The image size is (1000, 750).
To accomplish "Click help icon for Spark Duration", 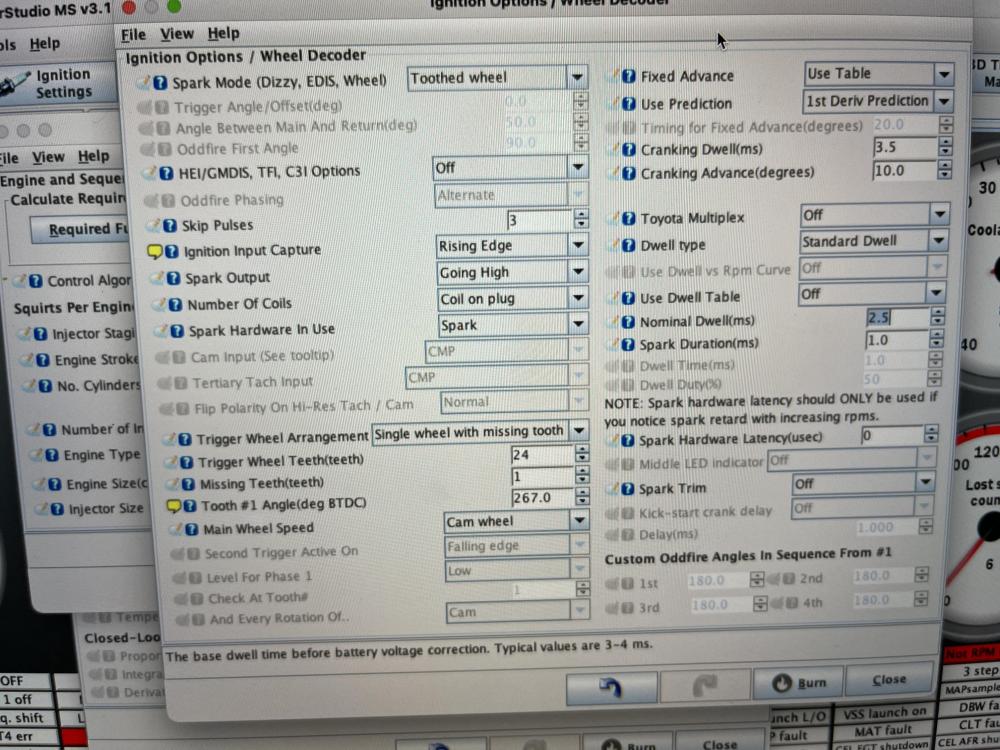I will pos(628,345).
